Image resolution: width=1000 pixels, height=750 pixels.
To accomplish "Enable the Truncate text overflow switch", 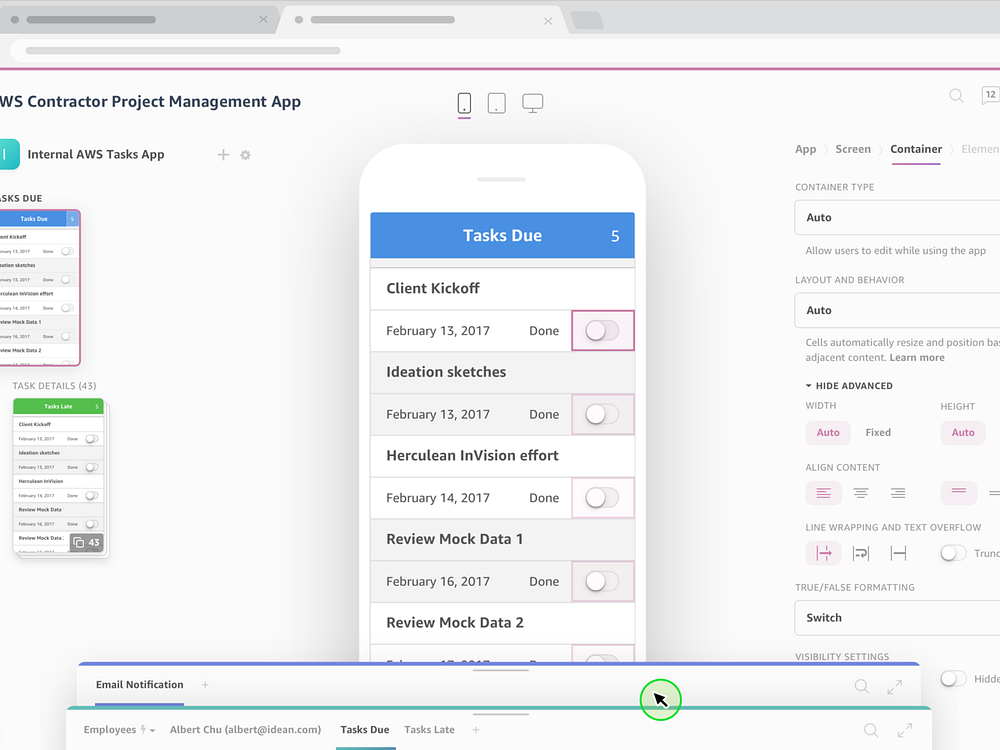I will pos(953,553).
